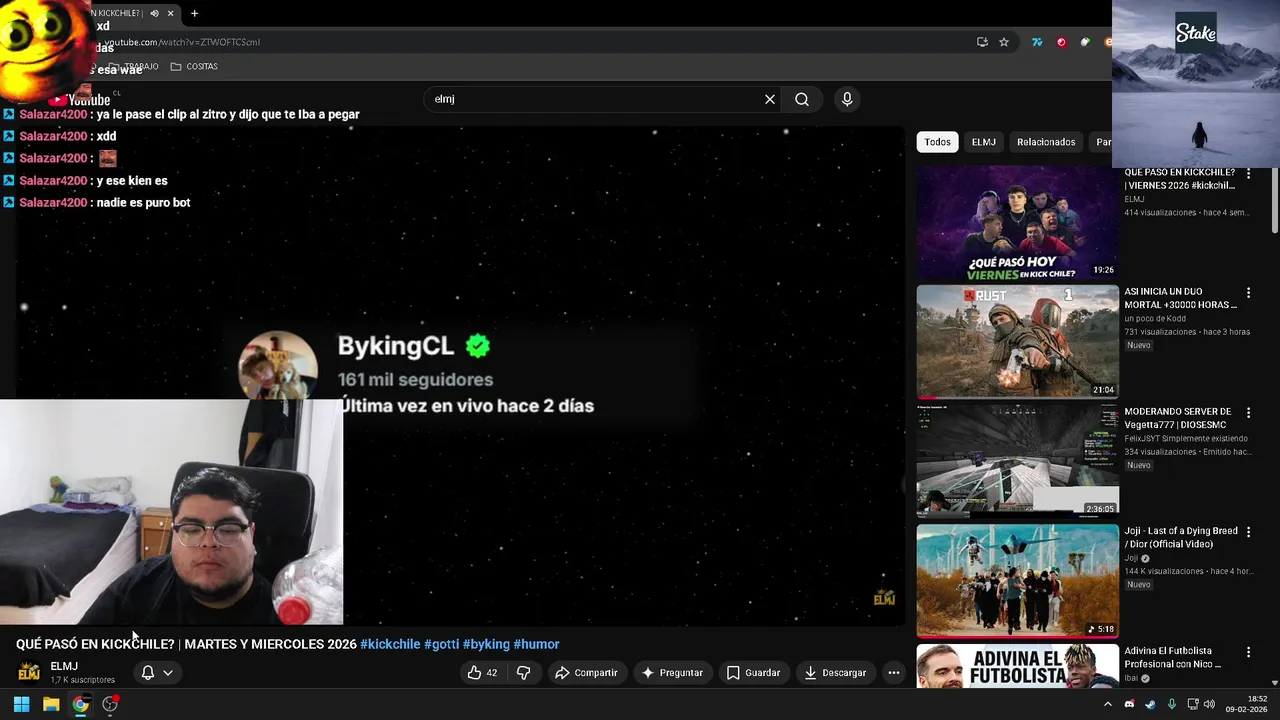This screenshot has width=1280, height=720.
Task: Open the red circular extension icon
Action: click(1061, 42)
